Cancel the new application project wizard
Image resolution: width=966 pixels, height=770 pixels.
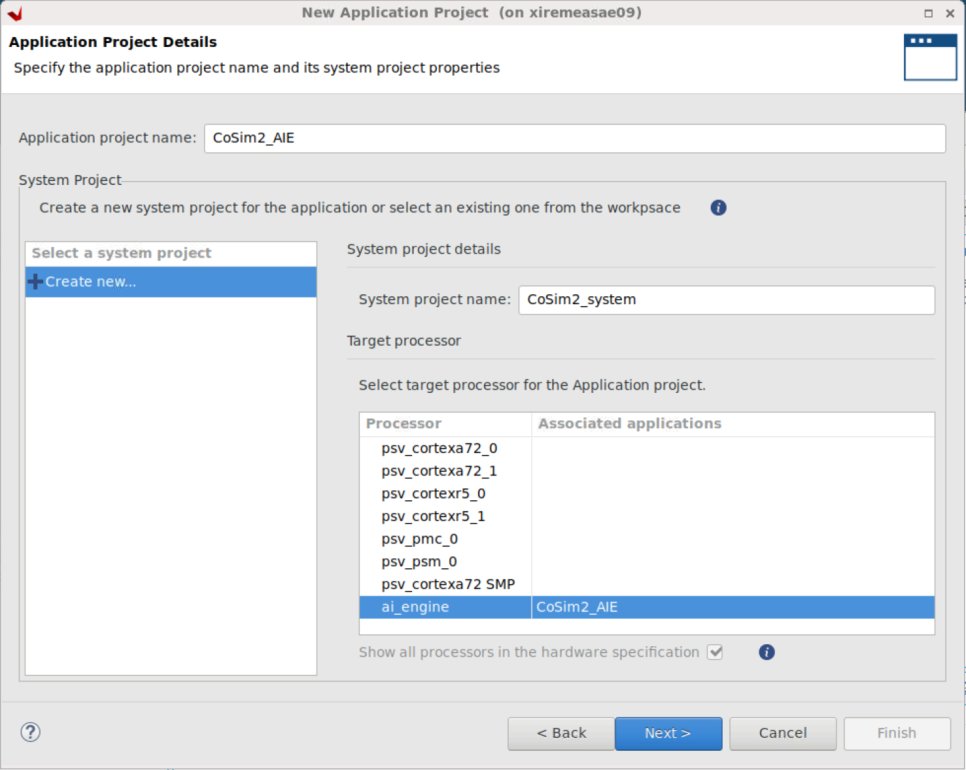782,733
